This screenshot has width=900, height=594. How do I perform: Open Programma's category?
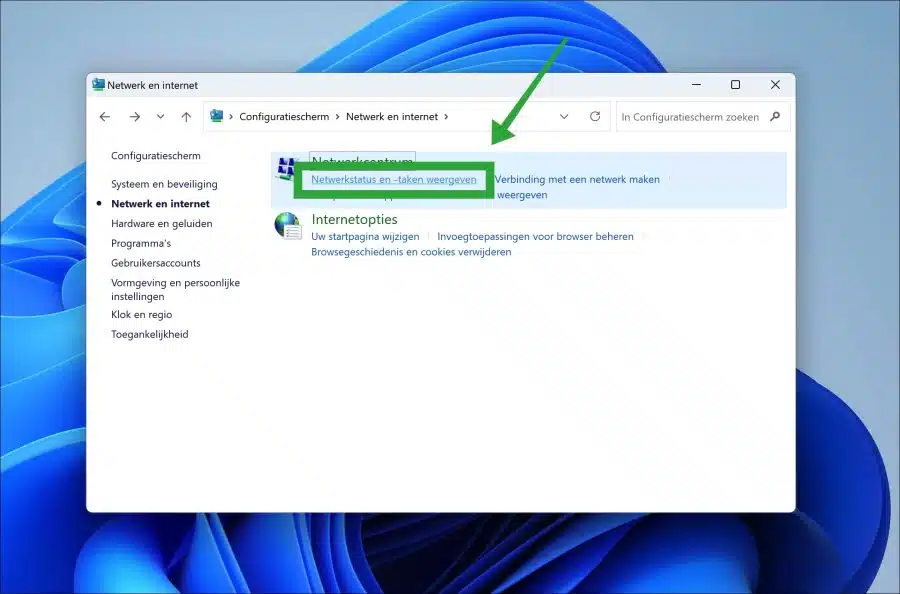(141, 243)
